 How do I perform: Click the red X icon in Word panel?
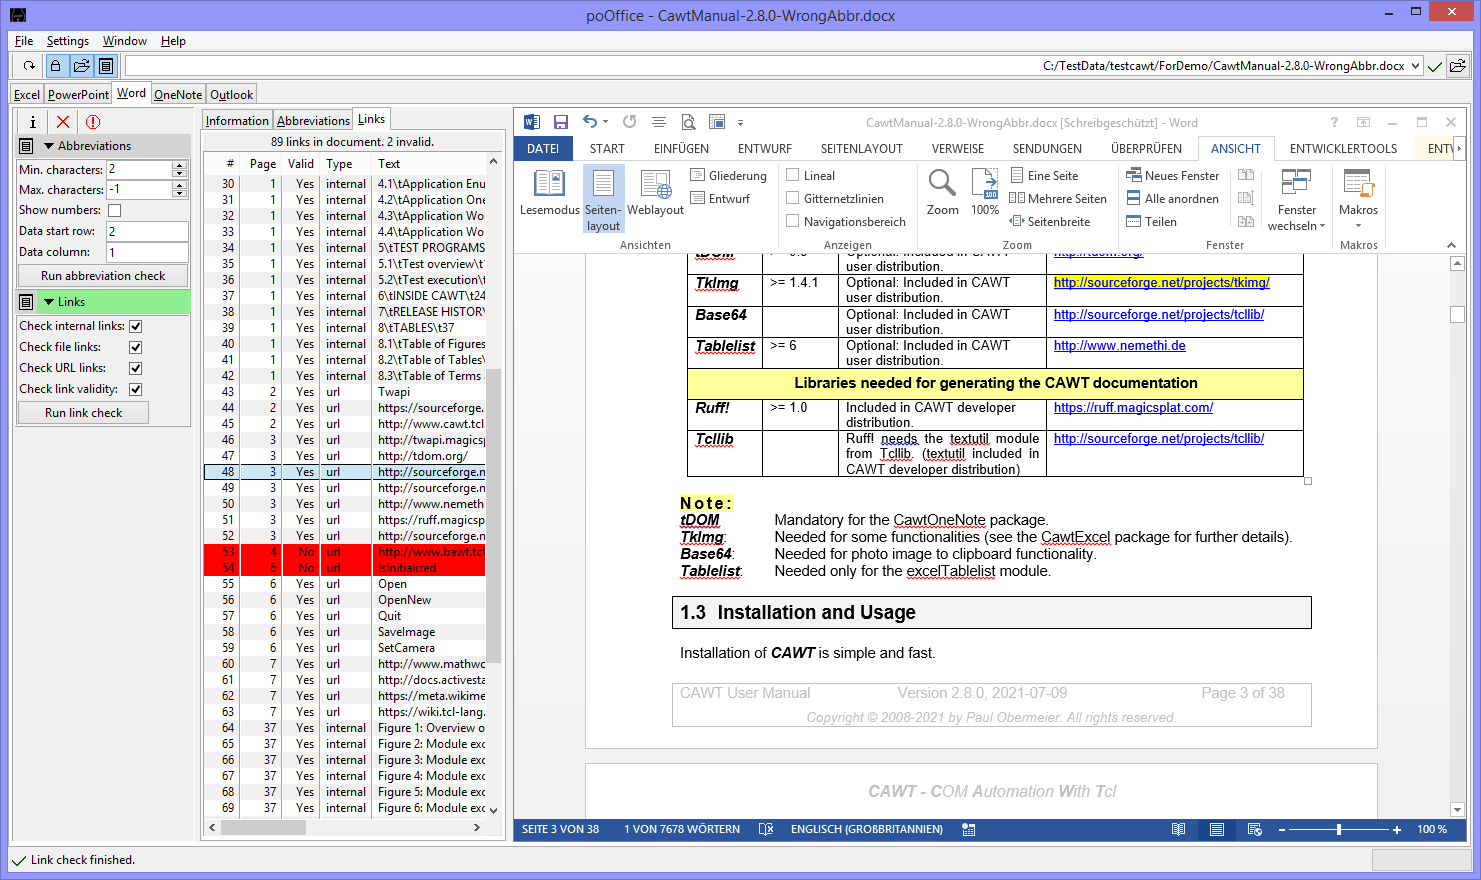pyautogui.click(x=63, y=122)
